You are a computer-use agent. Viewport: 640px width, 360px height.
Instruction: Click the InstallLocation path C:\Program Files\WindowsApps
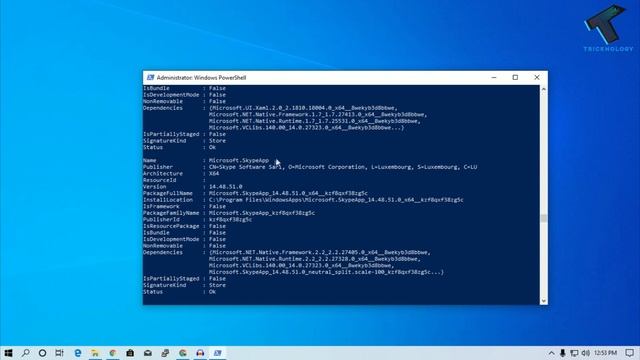click(336, 200)
